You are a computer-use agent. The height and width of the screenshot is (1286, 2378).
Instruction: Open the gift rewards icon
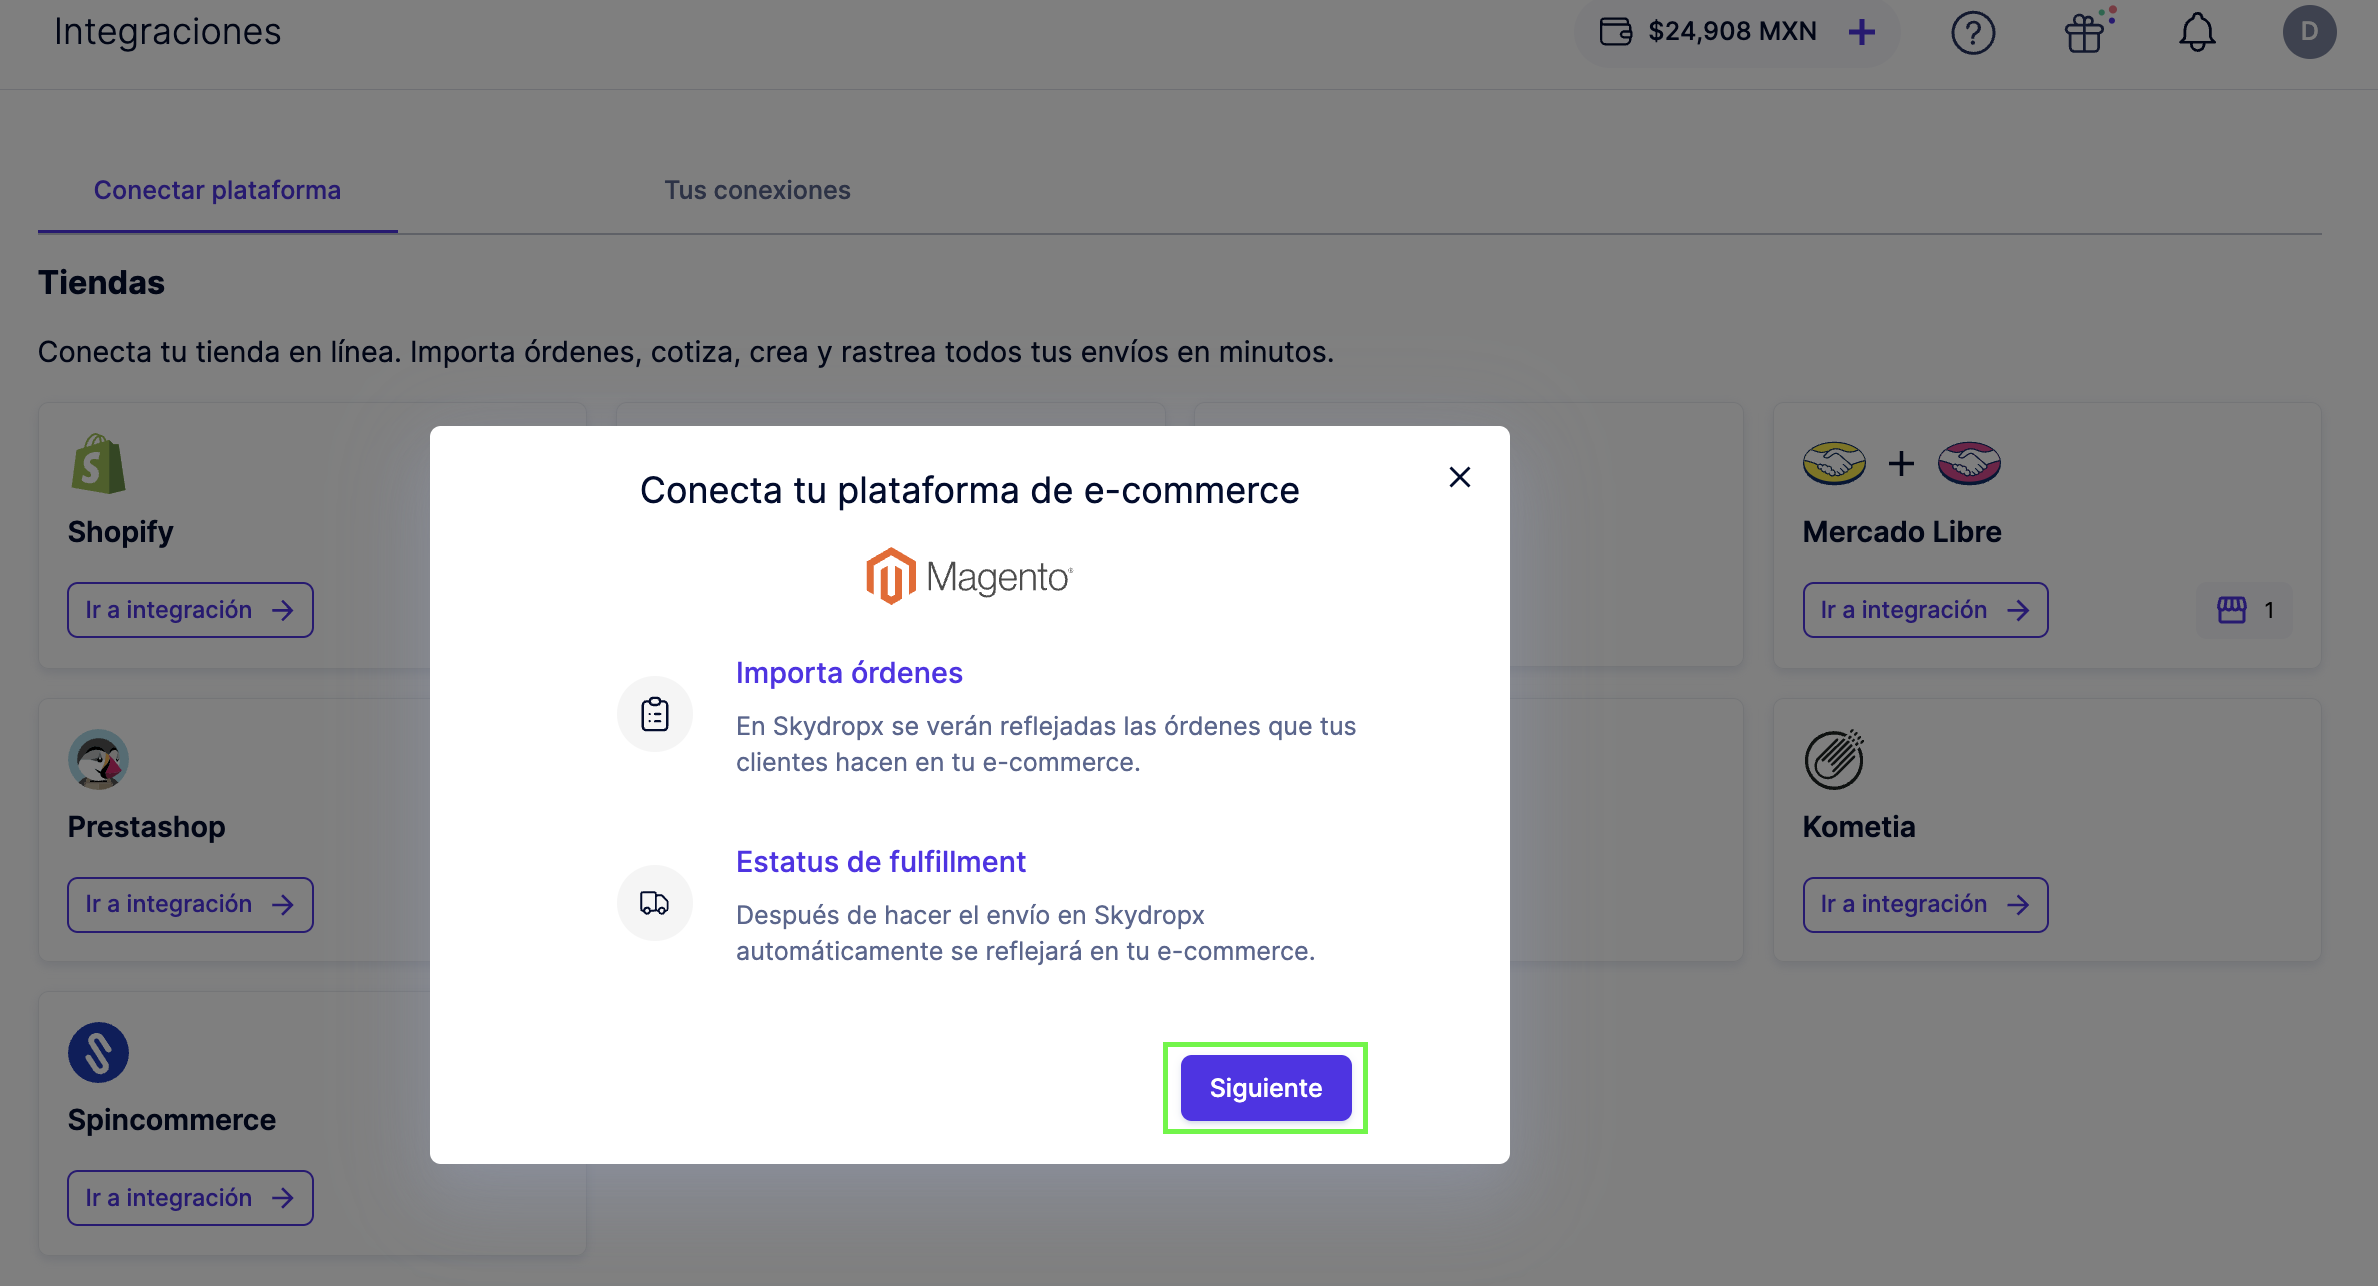[x=2085, y=33]
